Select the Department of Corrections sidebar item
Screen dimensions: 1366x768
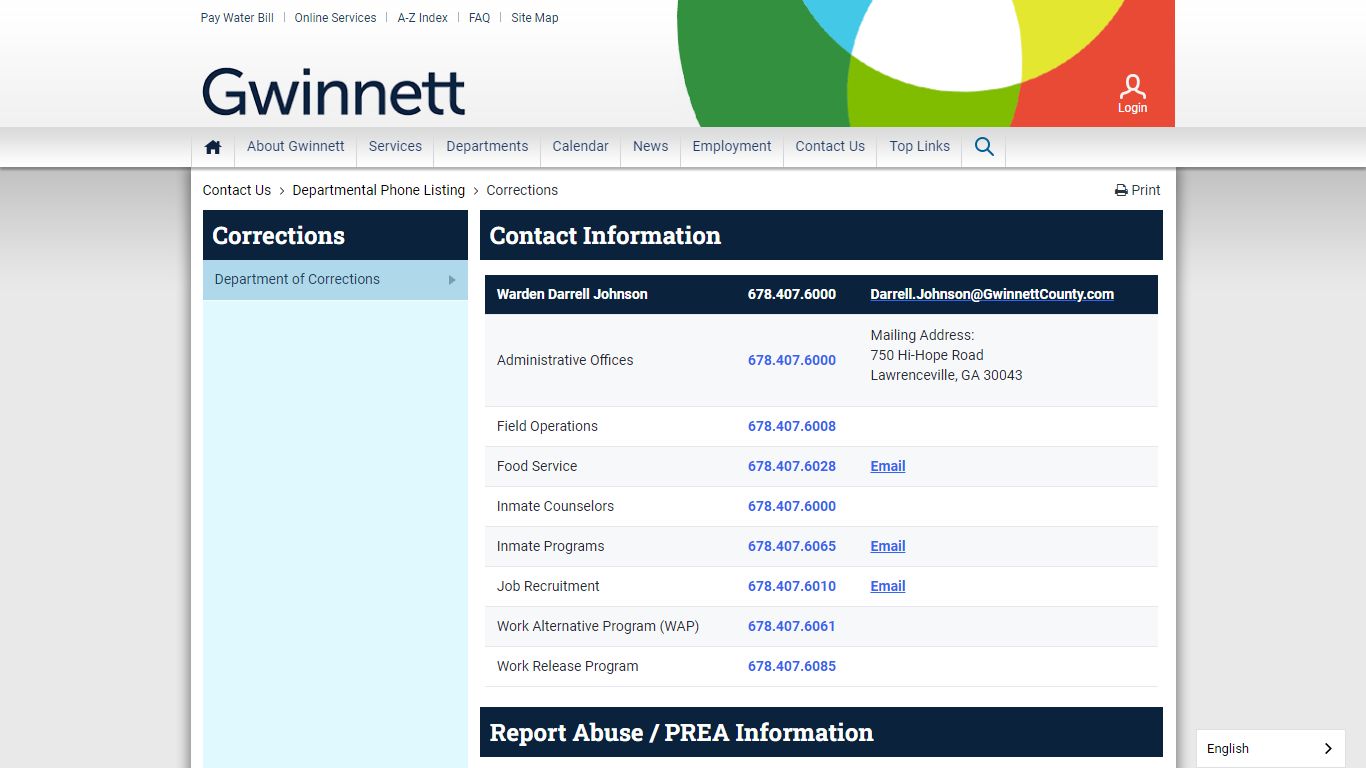pyautogui.click(x=335, y=280)
